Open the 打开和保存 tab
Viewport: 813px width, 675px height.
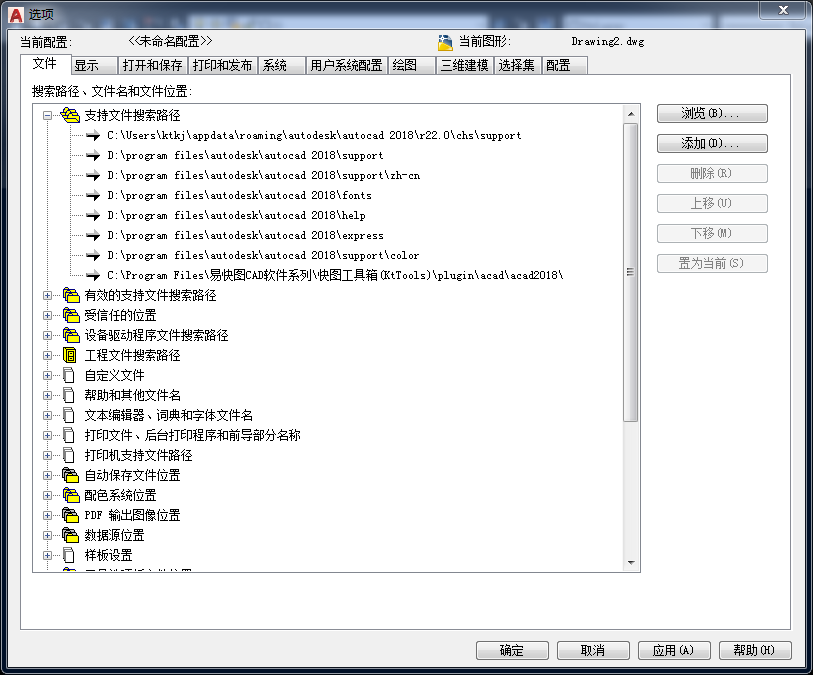[x=152, y=65]
